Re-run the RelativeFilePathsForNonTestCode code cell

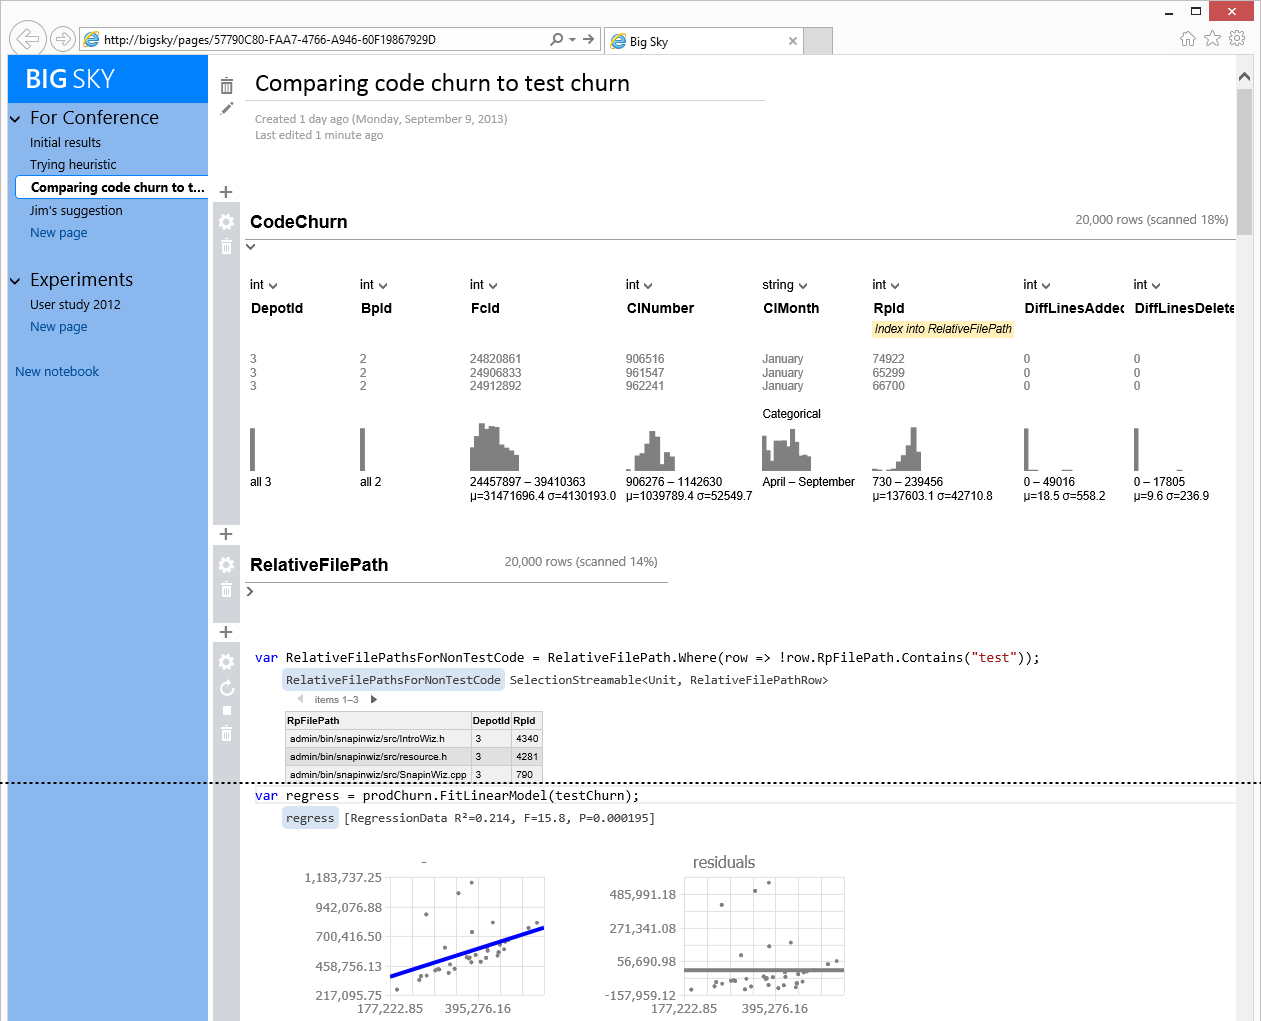(227, 688)
